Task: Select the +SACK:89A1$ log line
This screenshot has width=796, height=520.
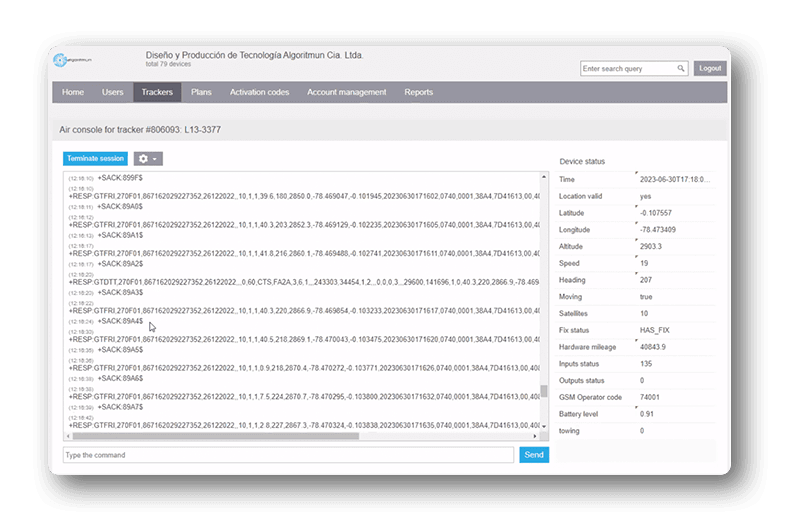Action: tap(120, 235)
